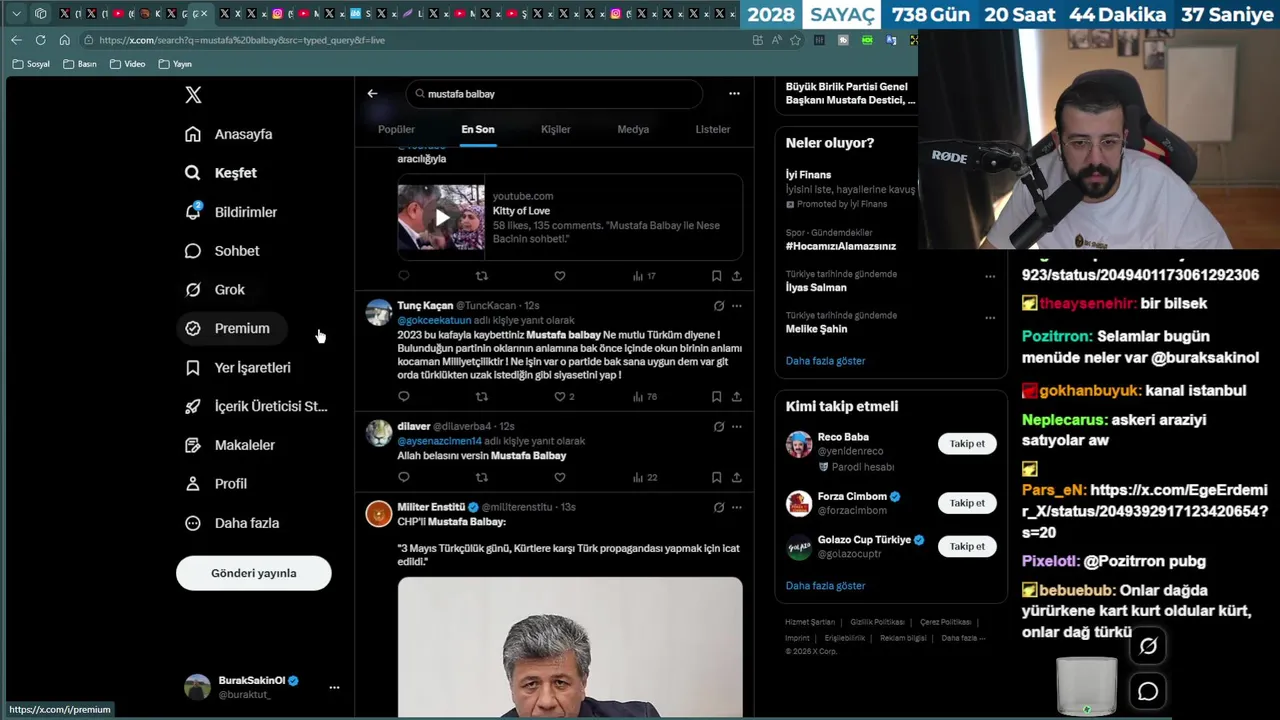View analytics of Tunç Kaçan's tweet
This screenshot has width=1280, height=720.
pos(644,397)
